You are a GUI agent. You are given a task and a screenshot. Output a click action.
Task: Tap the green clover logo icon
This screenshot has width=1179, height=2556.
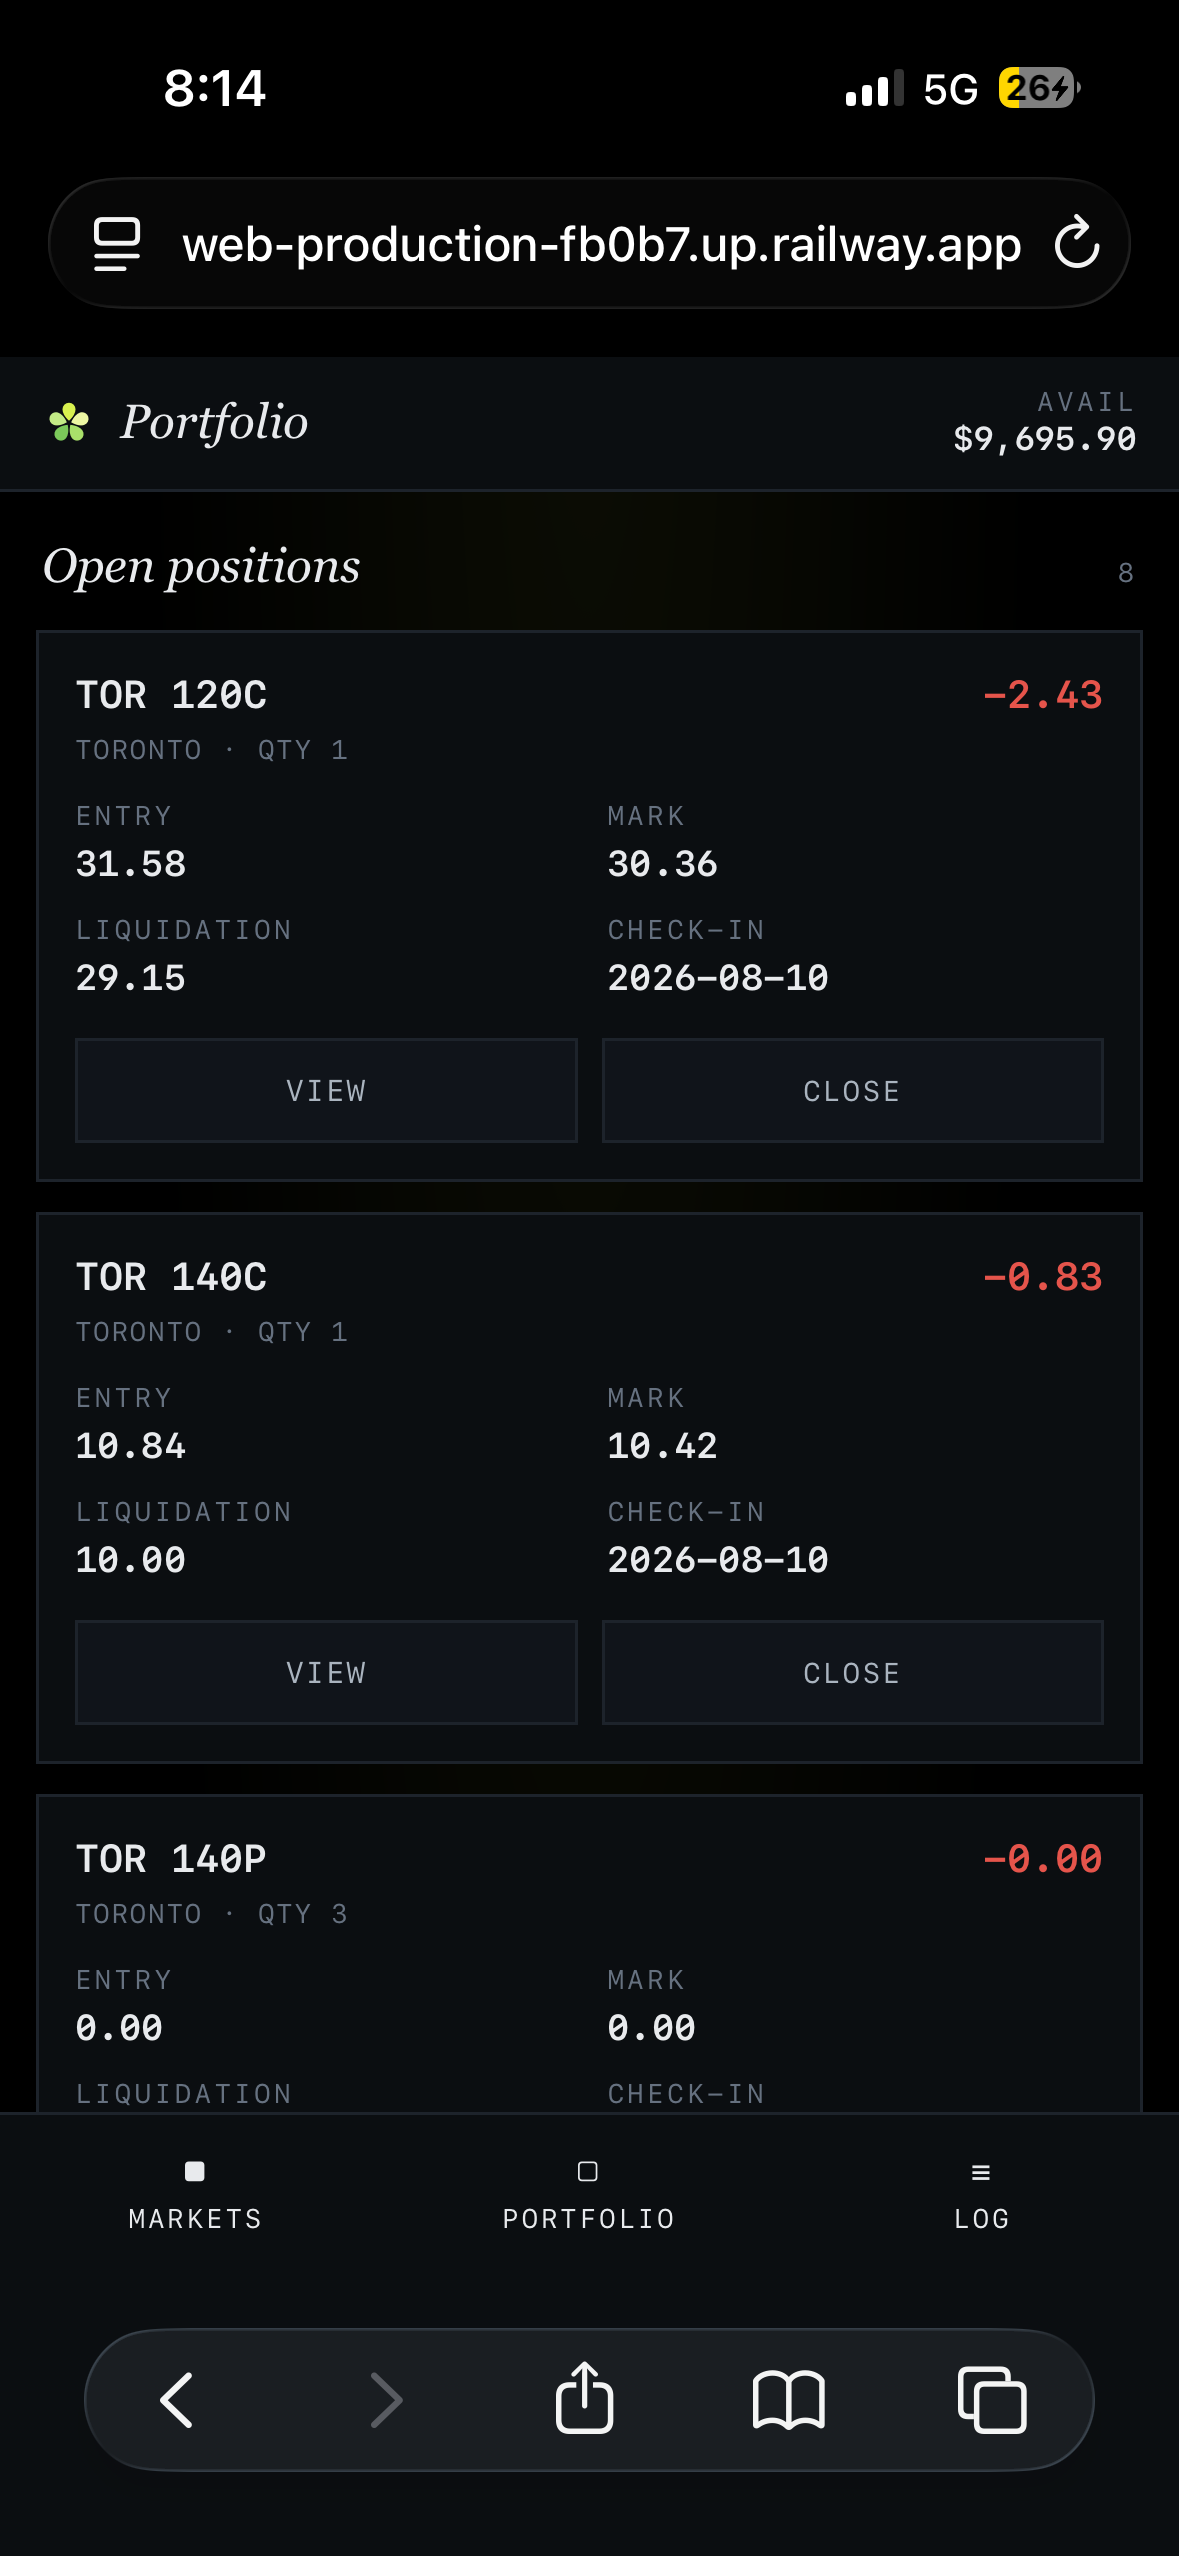click(x=69, y=422)
